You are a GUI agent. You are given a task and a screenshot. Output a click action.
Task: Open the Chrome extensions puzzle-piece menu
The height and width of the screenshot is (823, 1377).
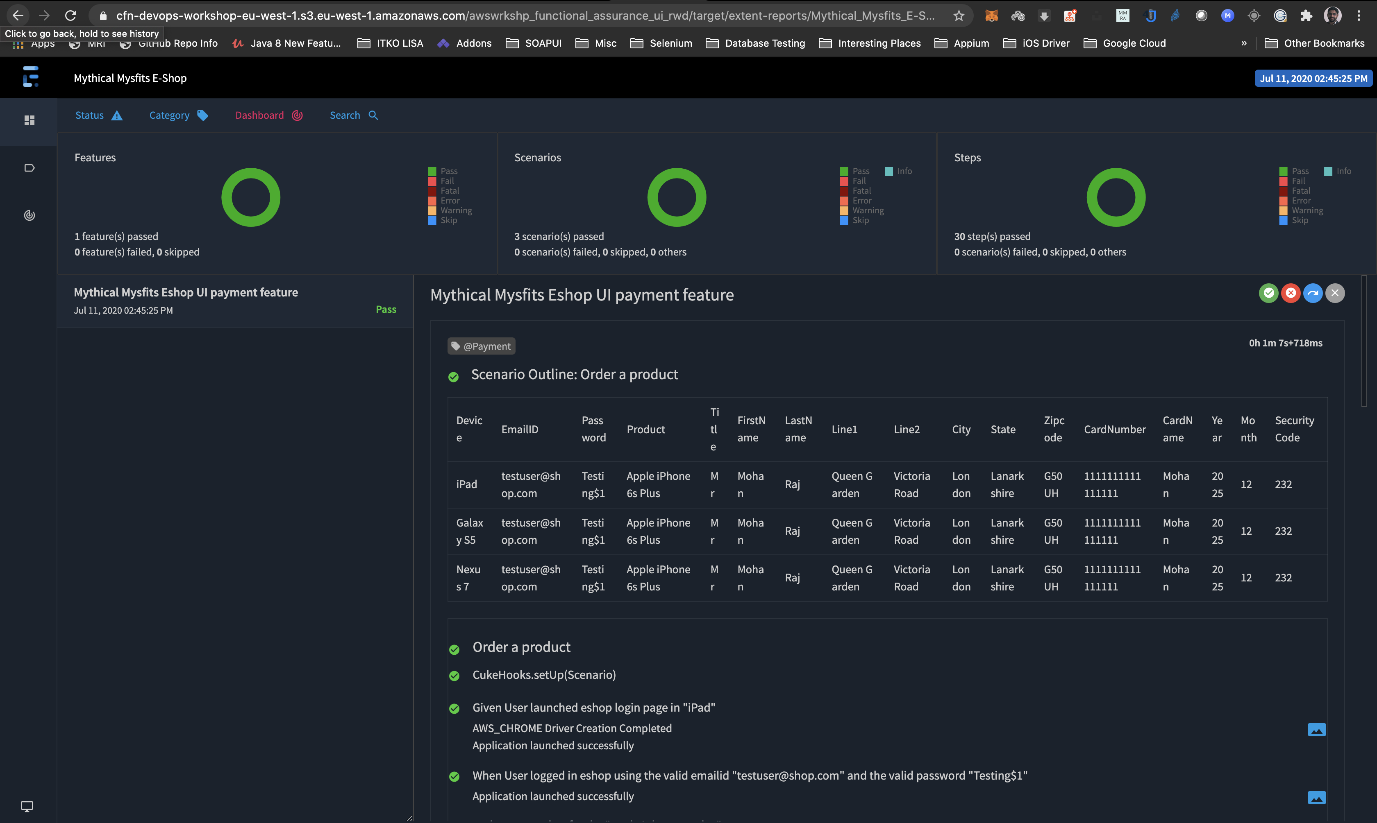(1306, 16)
